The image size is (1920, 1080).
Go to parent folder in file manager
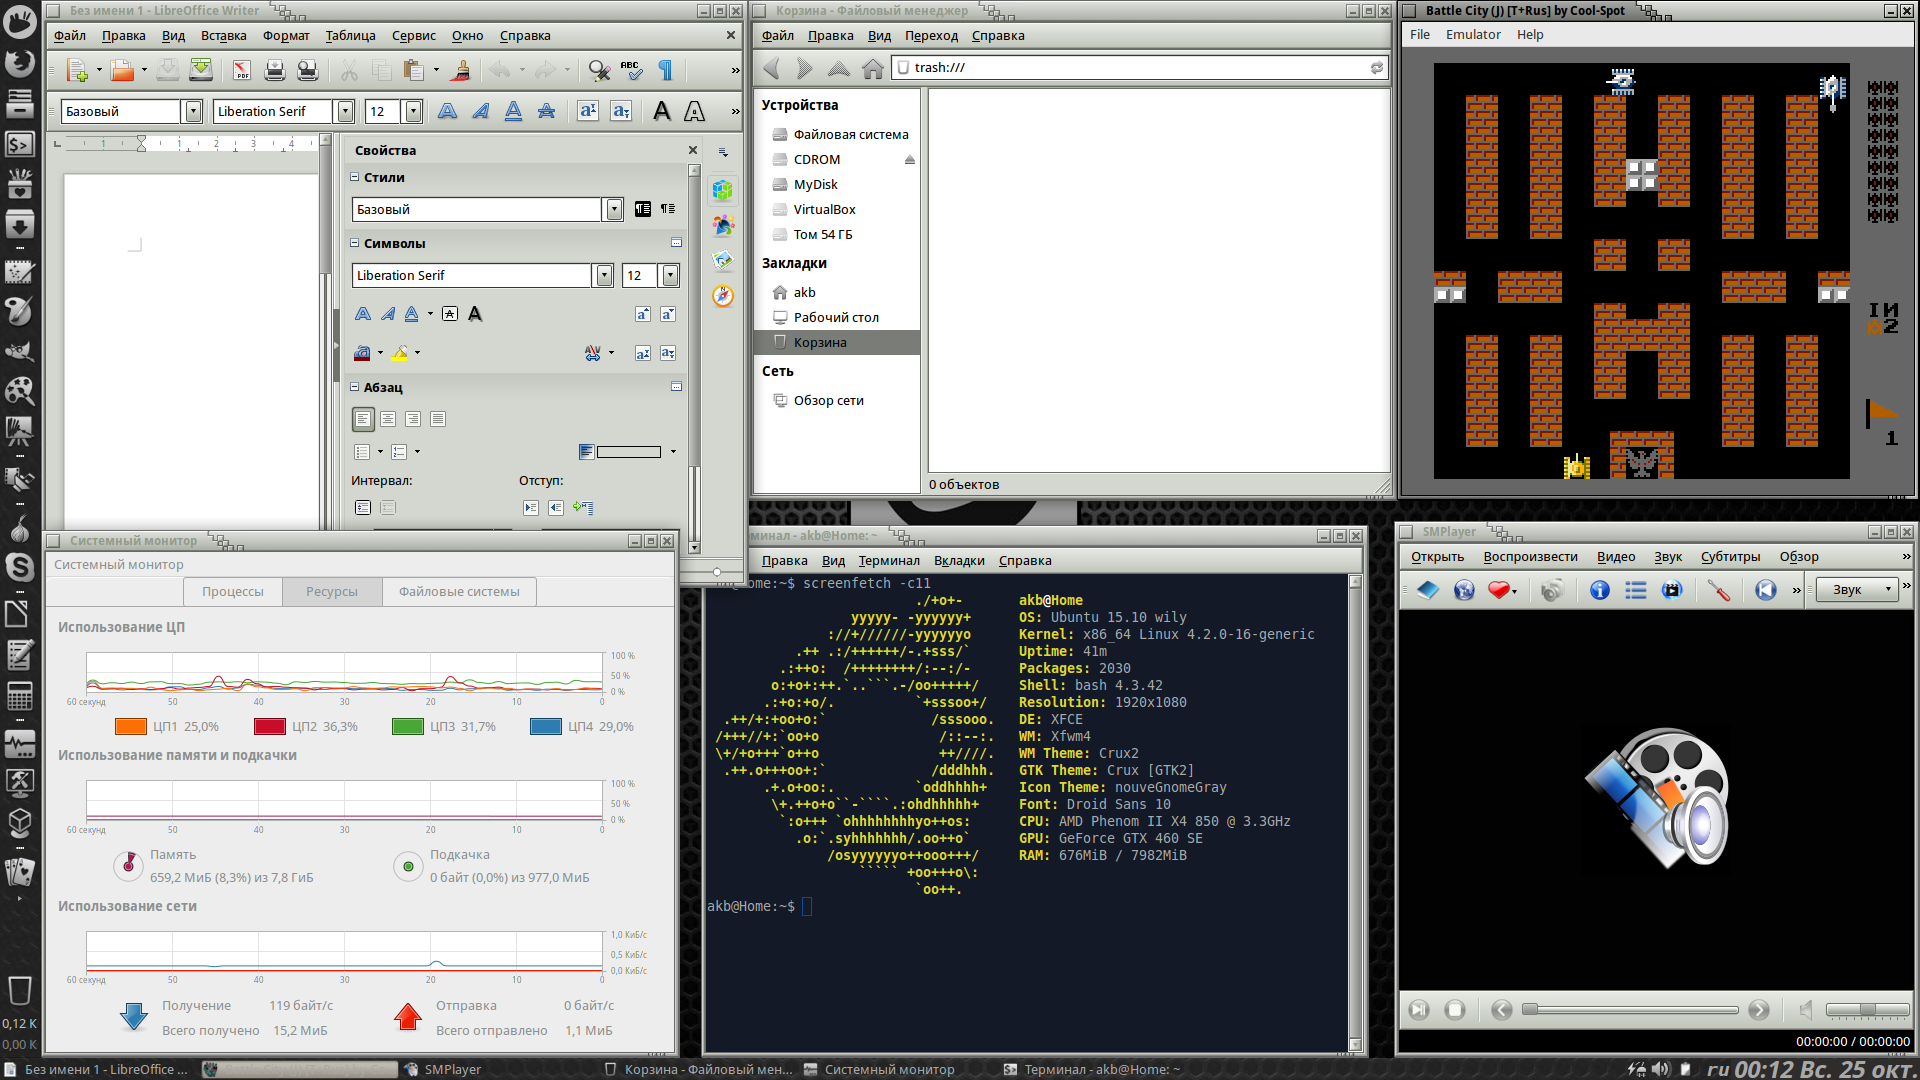[839, 68]
